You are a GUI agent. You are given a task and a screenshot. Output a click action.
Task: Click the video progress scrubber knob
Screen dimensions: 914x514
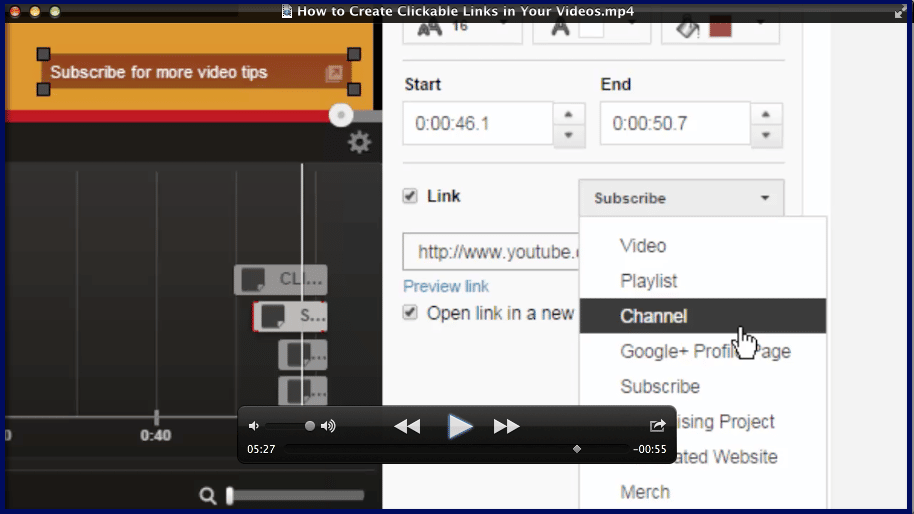pos(341,115)
